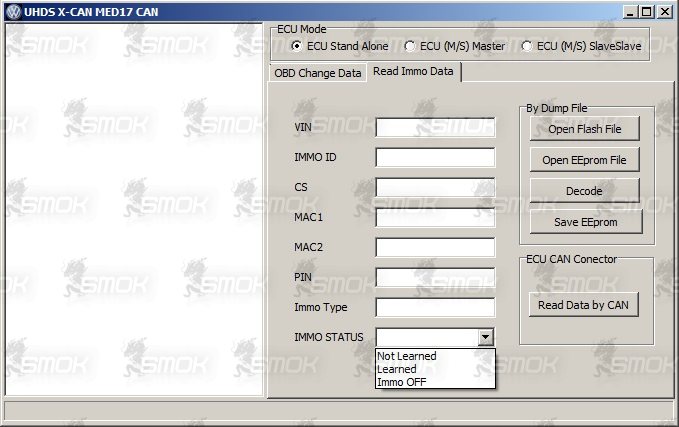Select ECU (M/S) SlaveSlave mode
Viewport: 679px width, 427px height.
coord(581,46)
